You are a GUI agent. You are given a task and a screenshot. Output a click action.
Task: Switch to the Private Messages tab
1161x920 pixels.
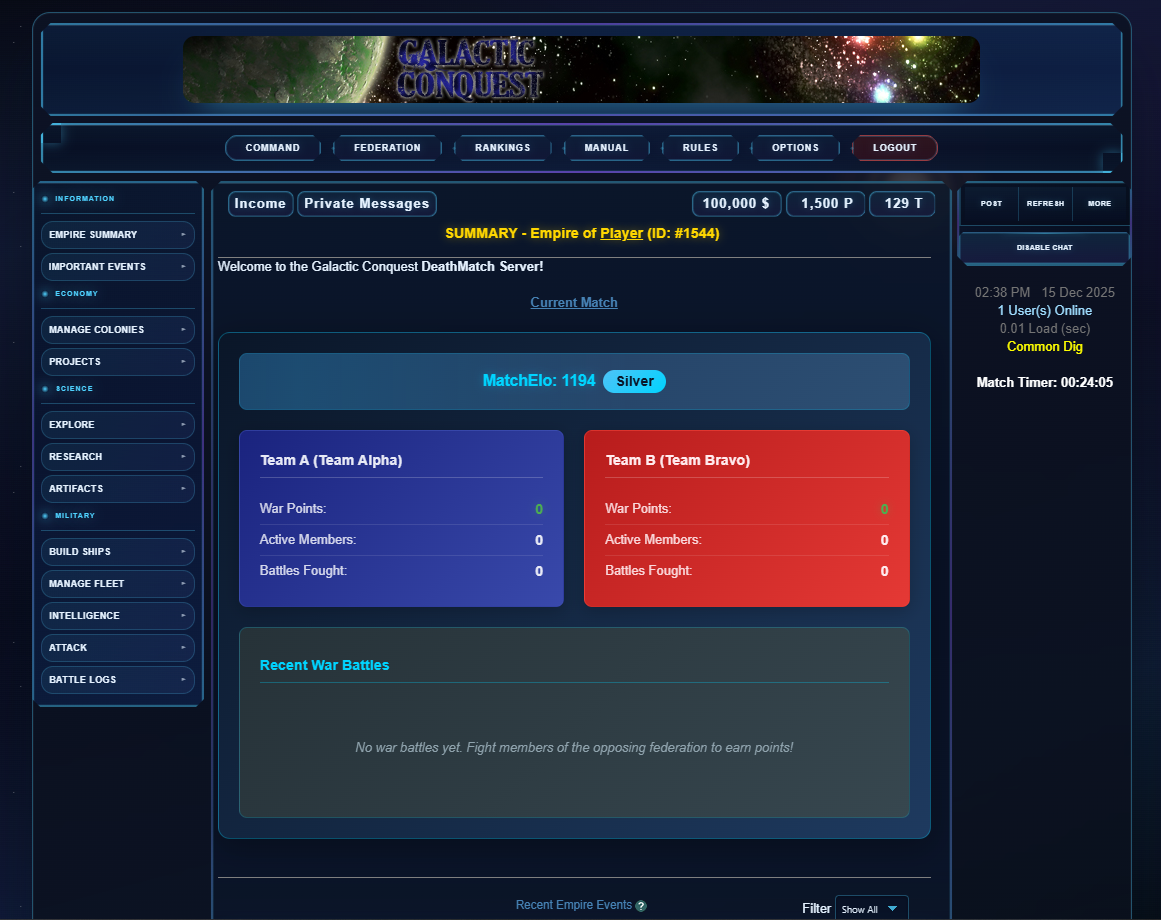[x=366, y=203]
